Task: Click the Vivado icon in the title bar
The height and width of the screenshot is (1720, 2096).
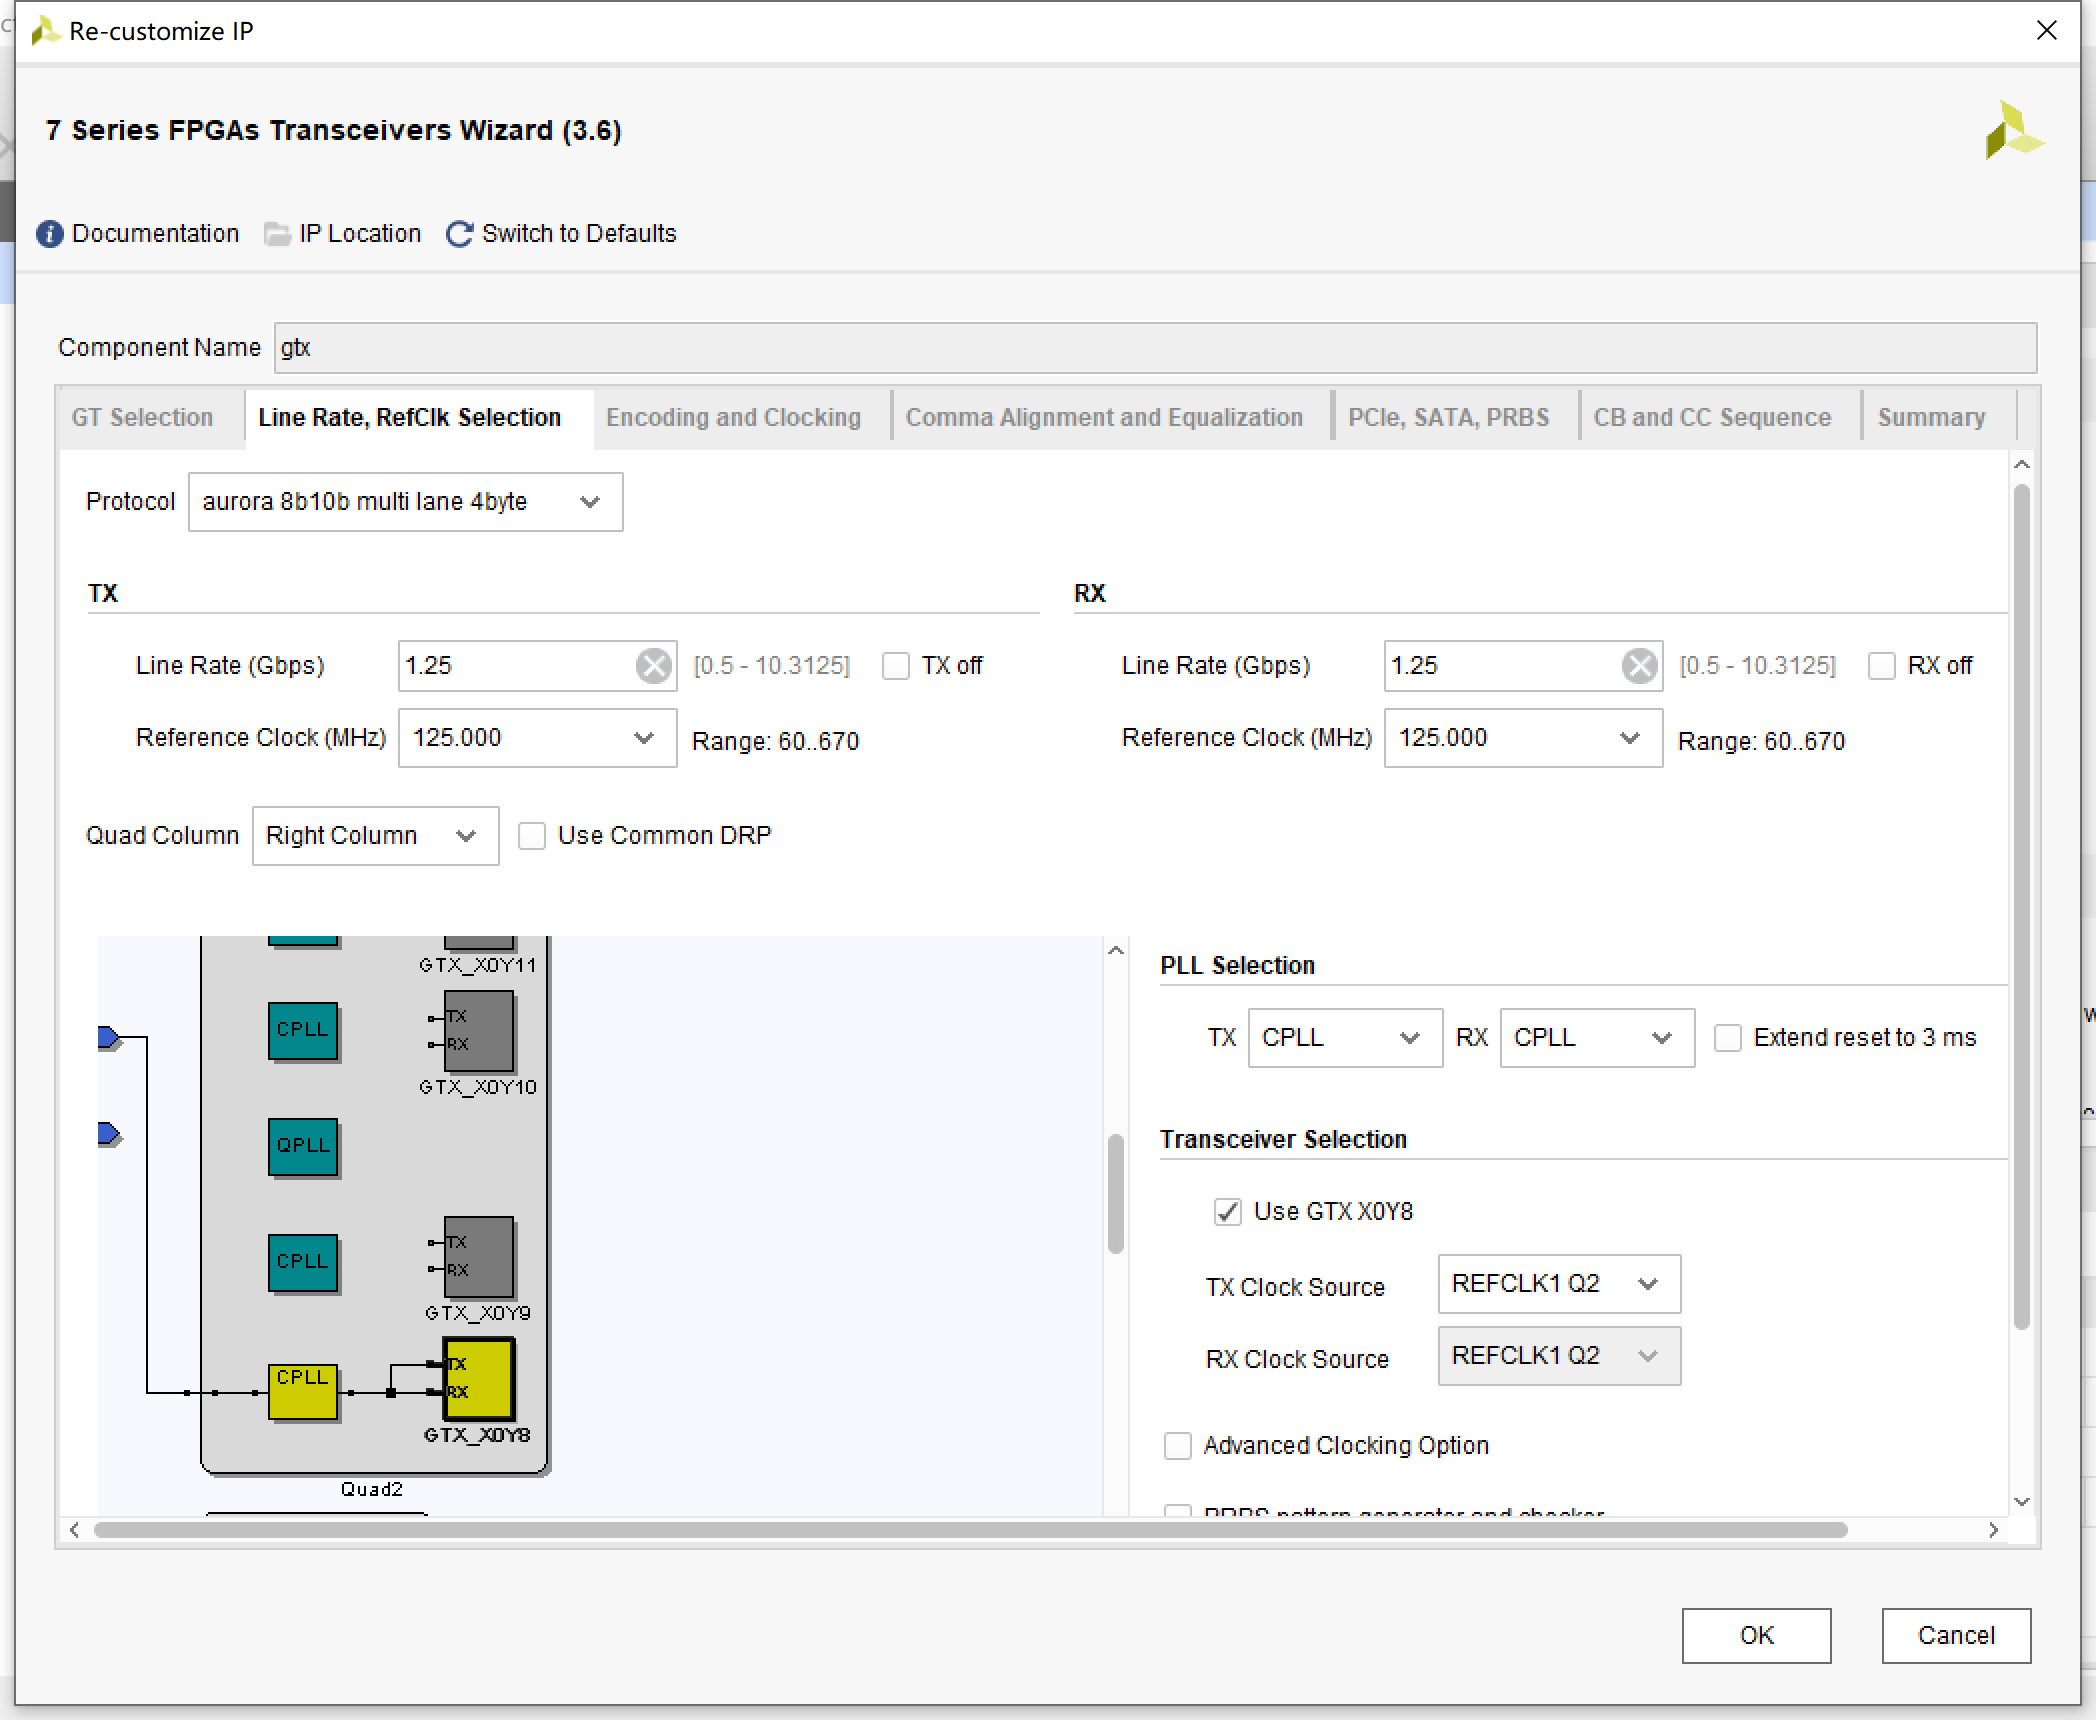Action: point(45,31)
